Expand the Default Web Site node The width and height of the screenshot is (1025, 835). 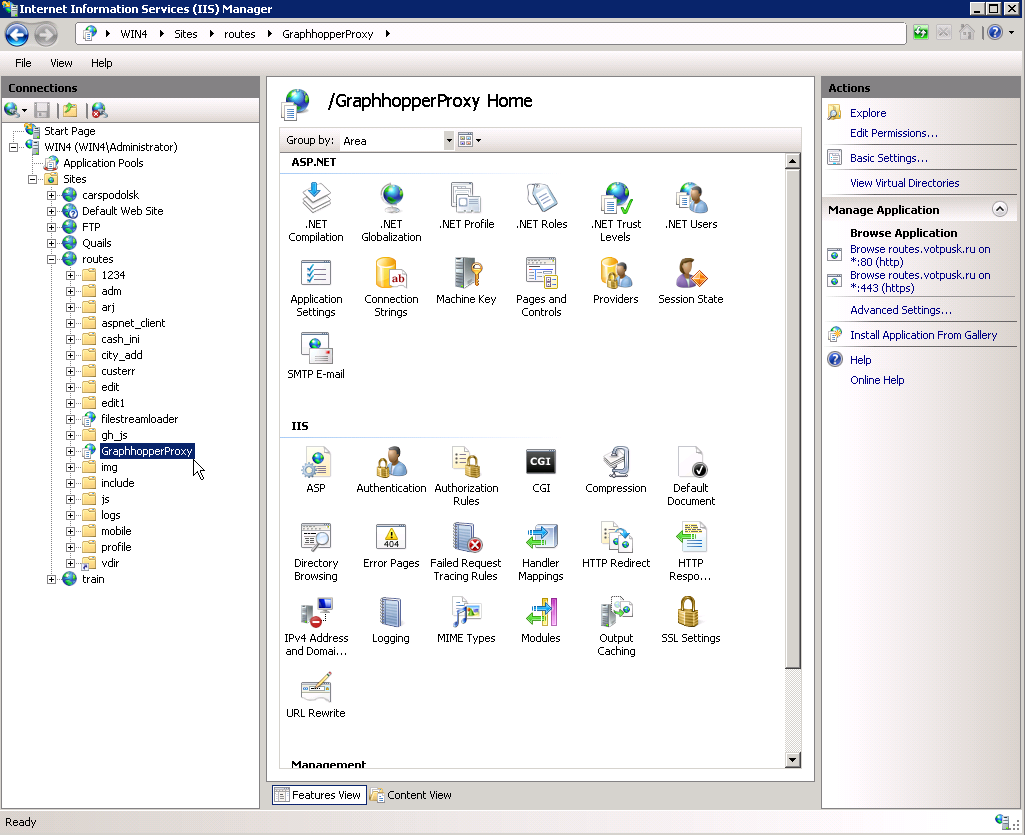(51, 211)
